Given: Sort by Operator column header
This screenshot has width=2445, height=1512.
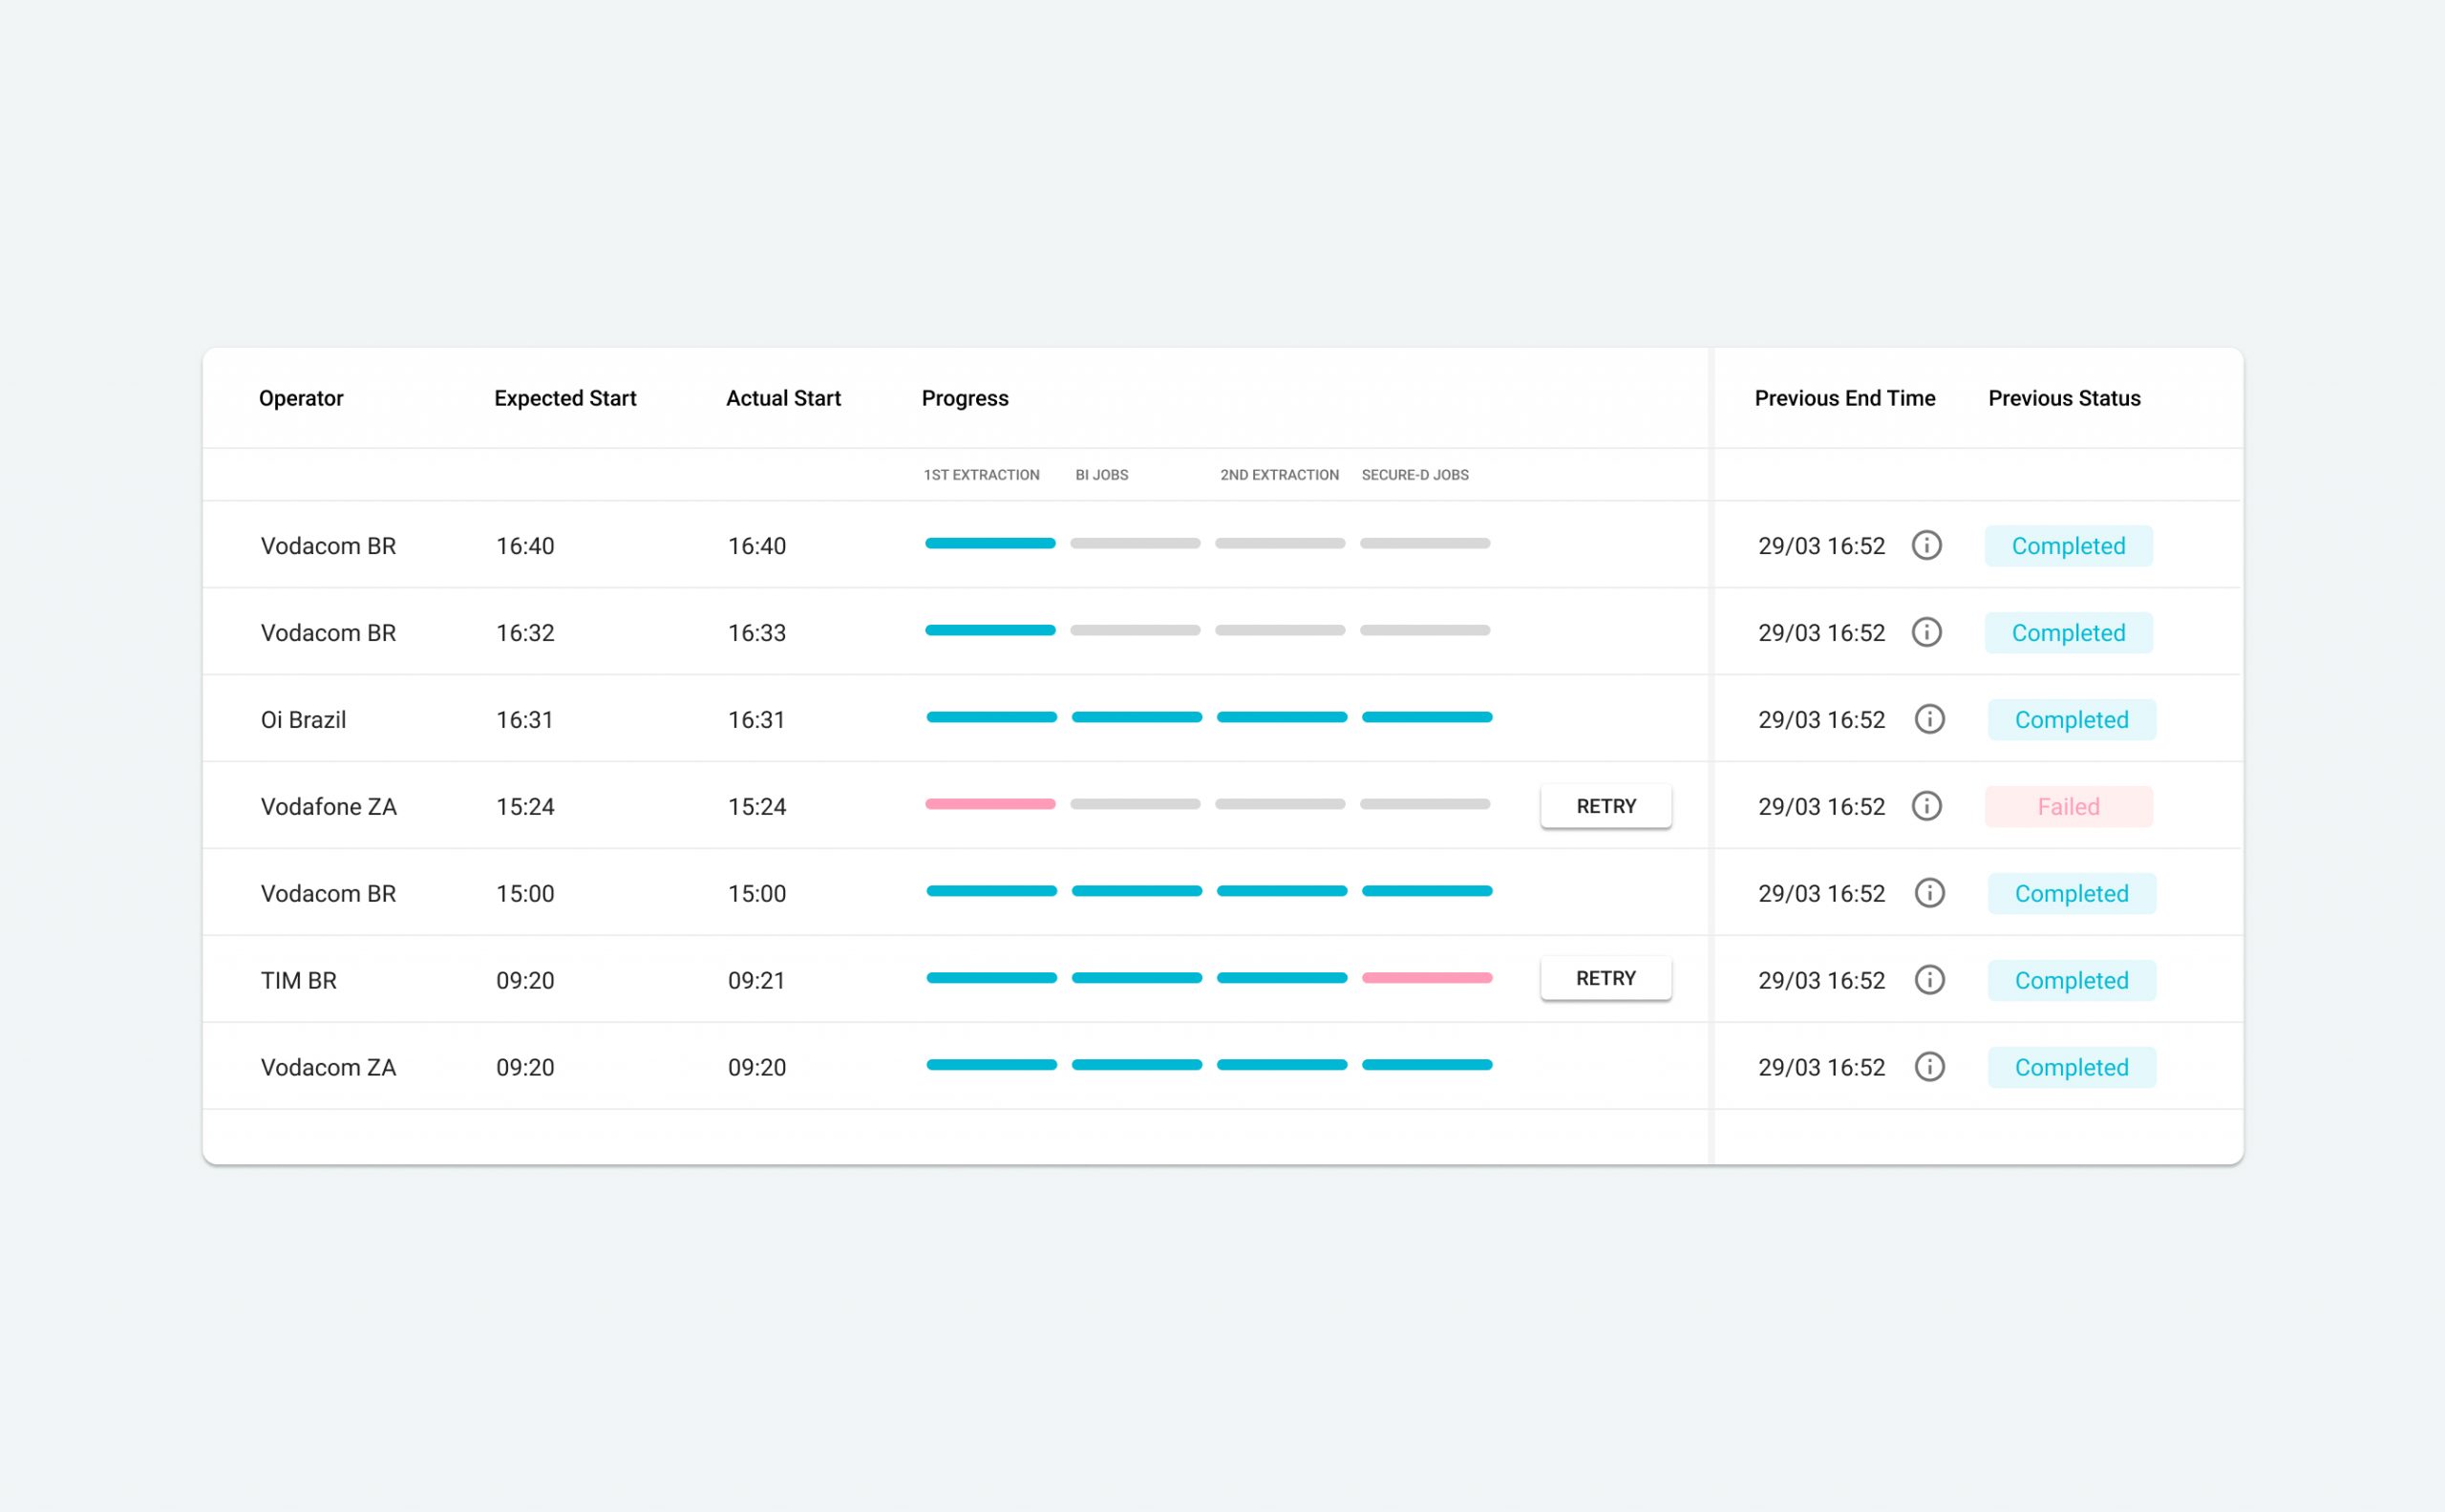Looking at the screenshot, I should [x=301, y=398].
